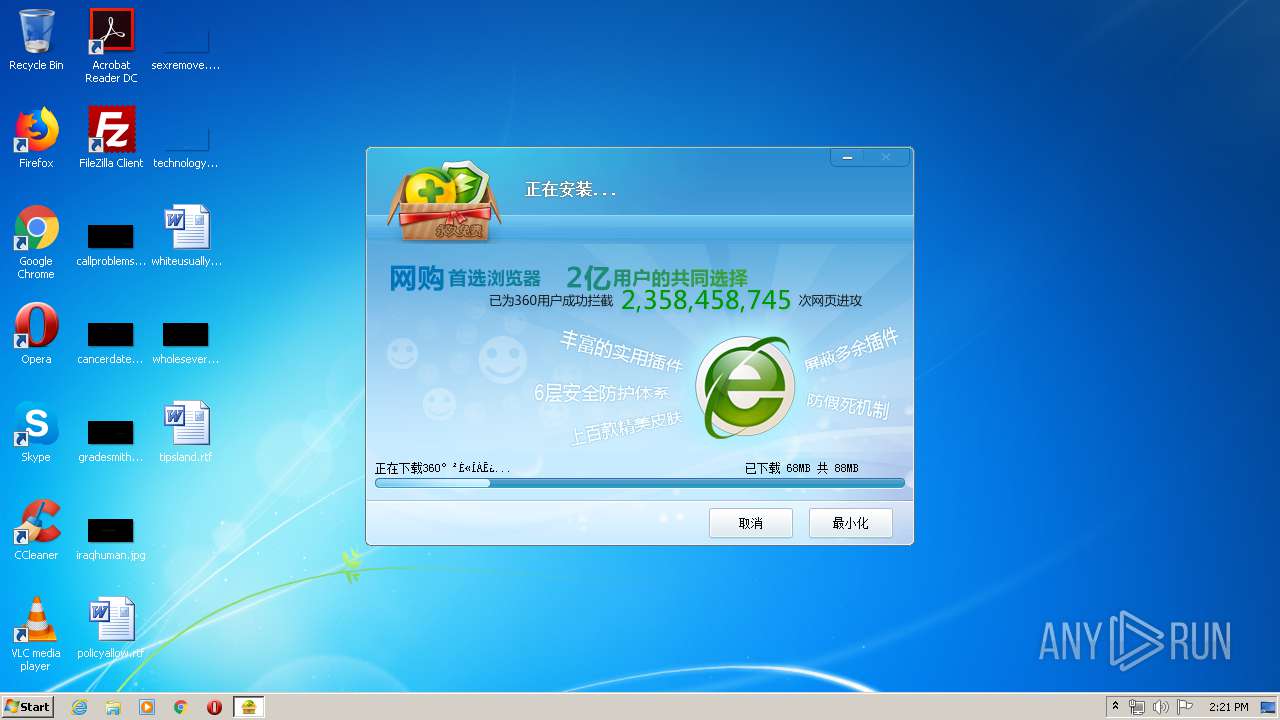Image resolution: width=1280 pixels, height=720 pixels.
Task: Select the wholesever desktop file
Action: (185, 342)
